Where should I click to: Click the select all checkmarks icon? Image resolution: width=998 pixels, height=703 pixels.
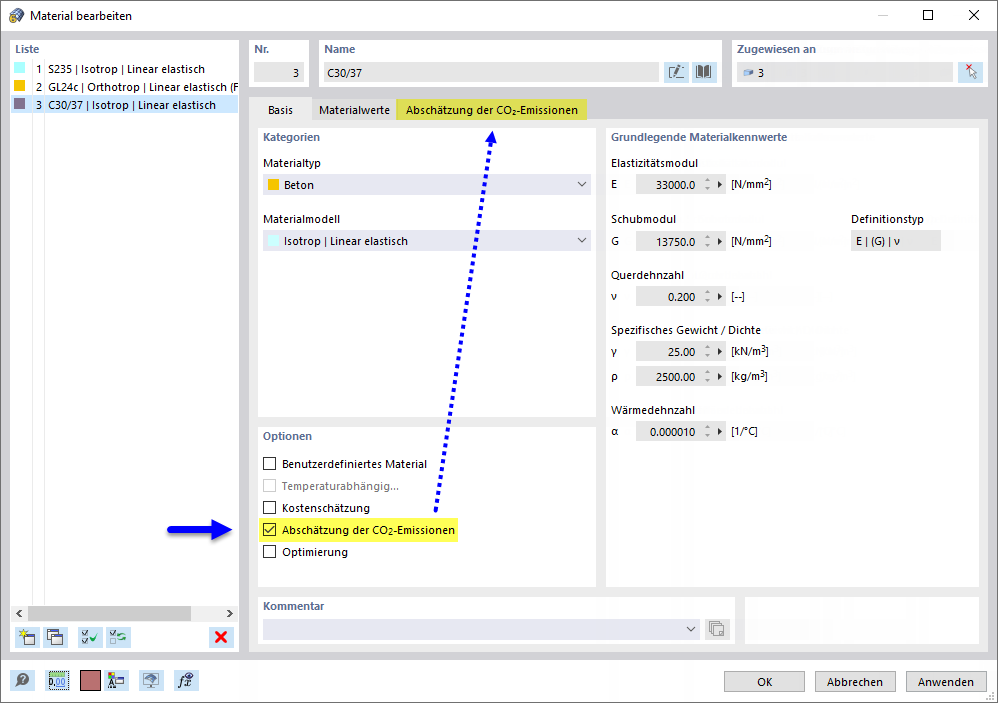[90, 637]
